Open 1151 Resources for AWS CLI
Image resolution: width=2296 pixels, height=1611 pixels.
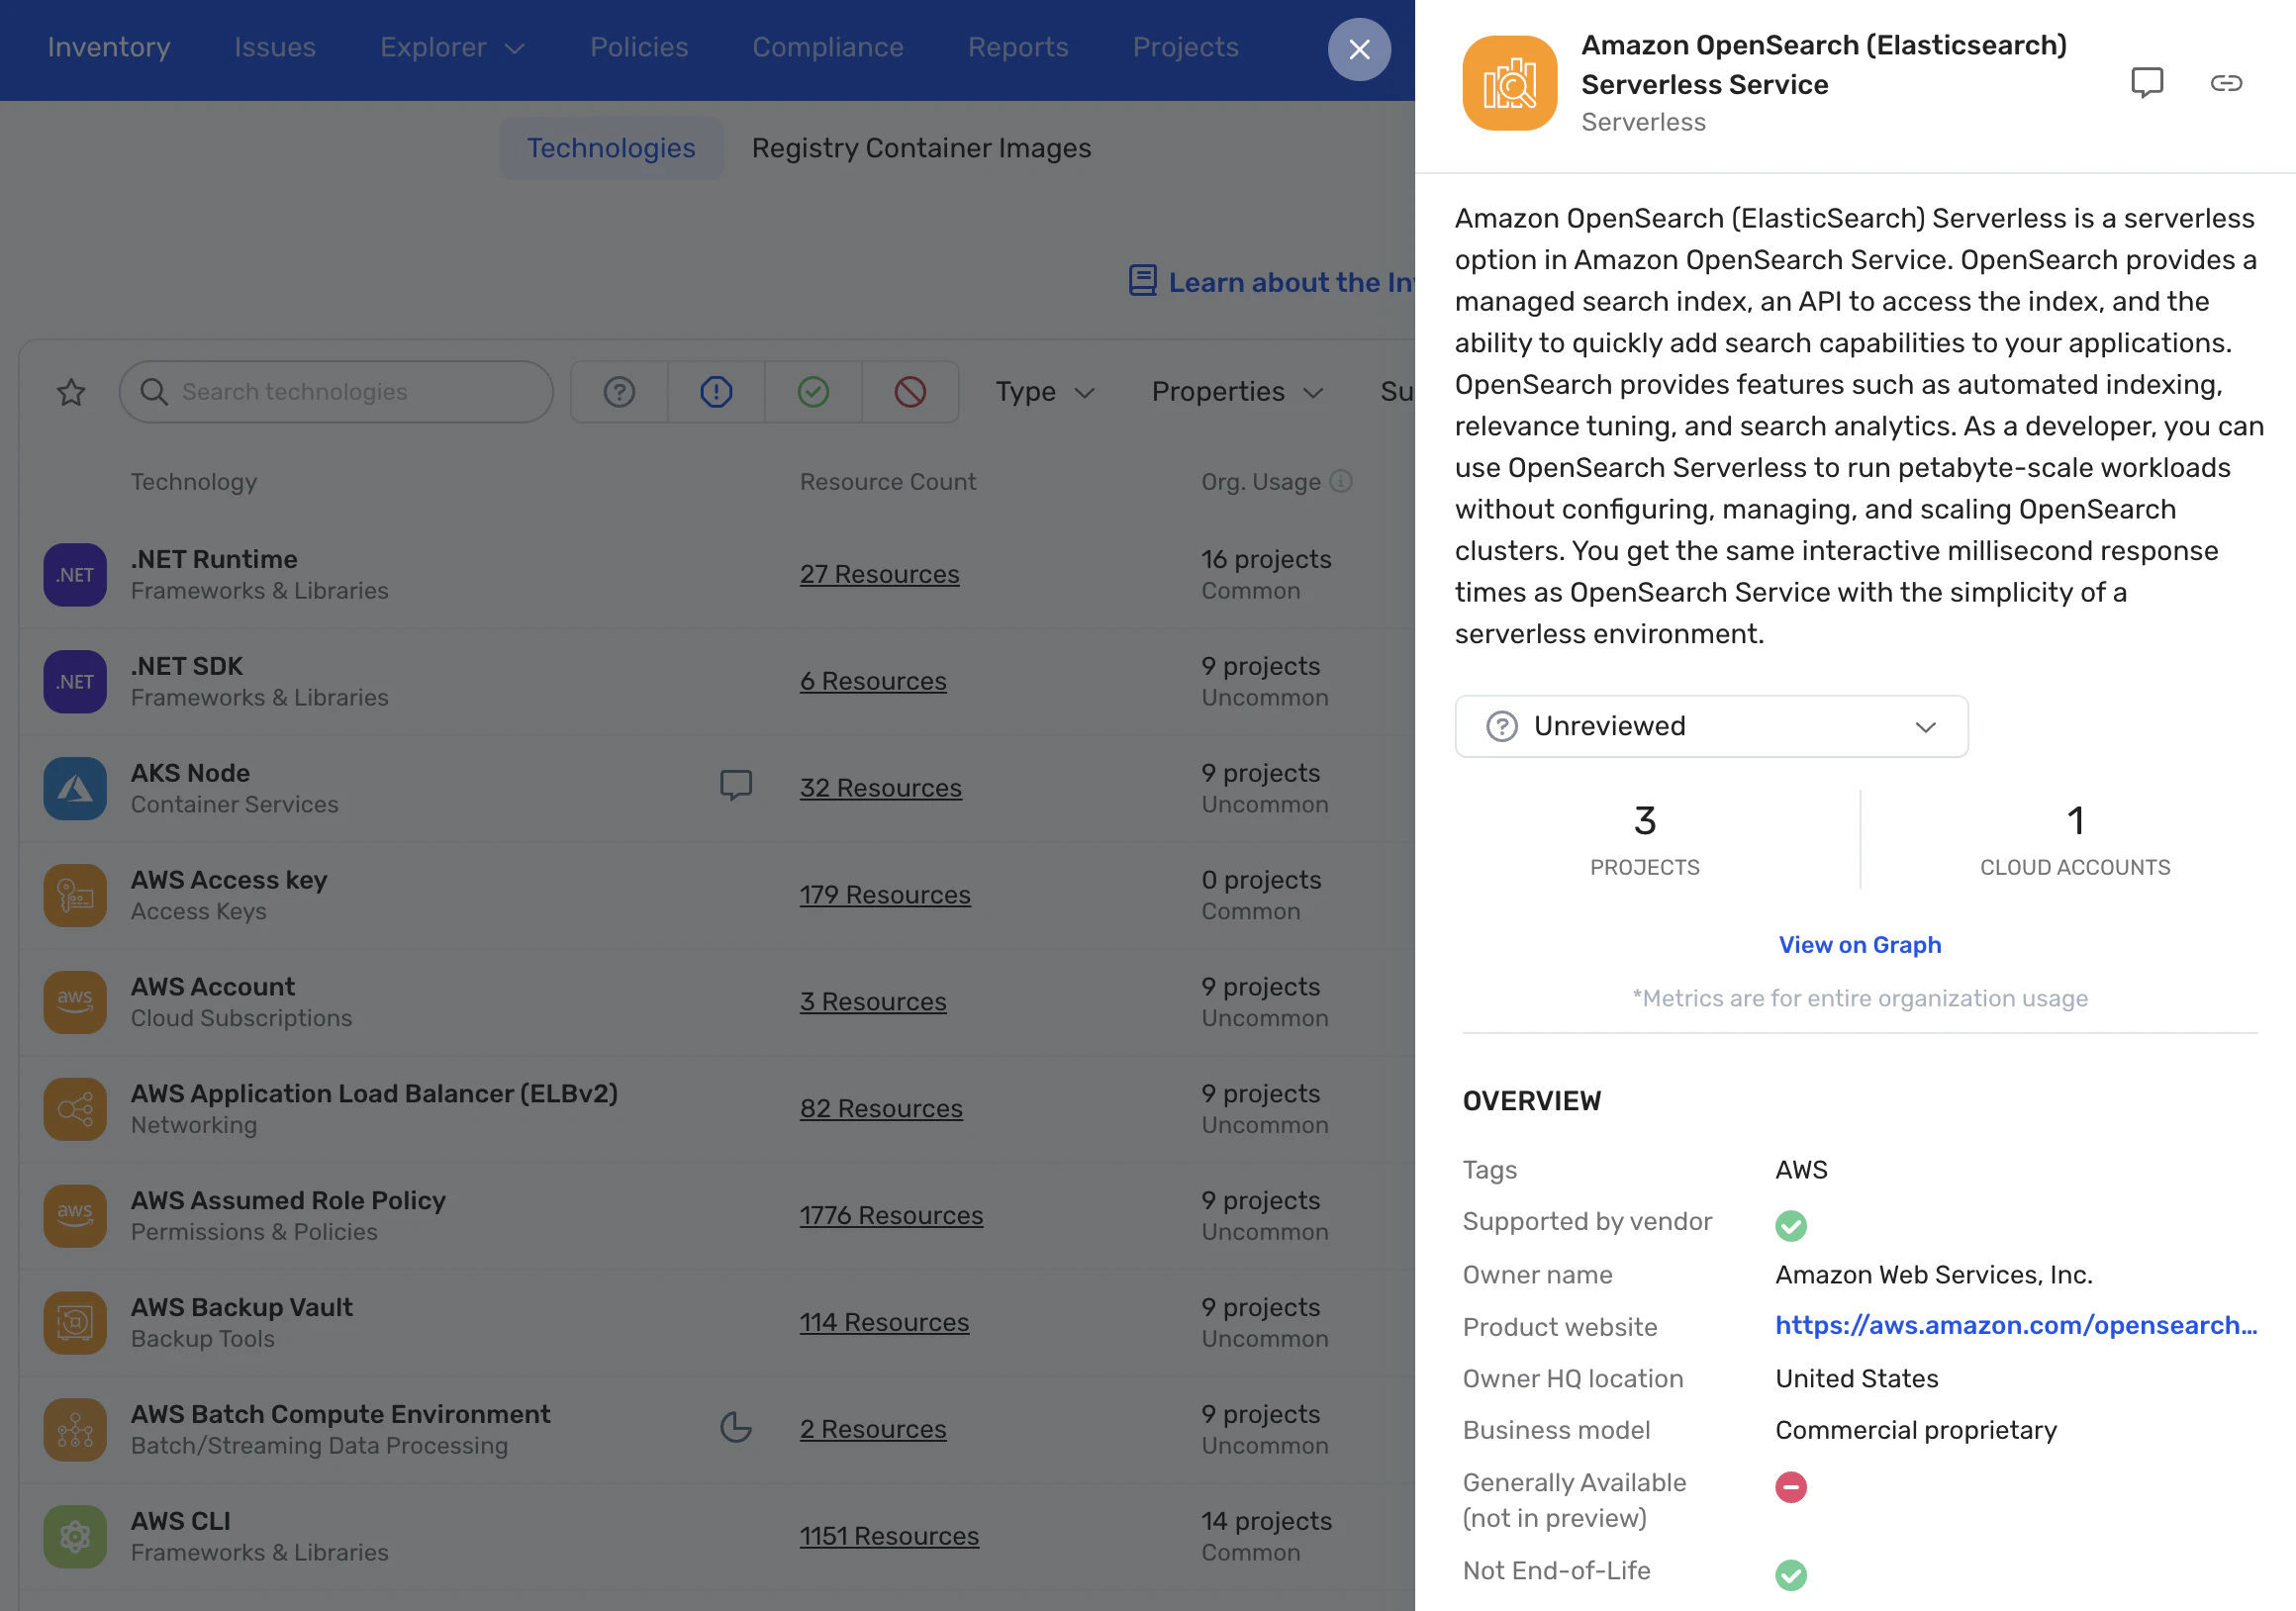(x=889, y=1537)
